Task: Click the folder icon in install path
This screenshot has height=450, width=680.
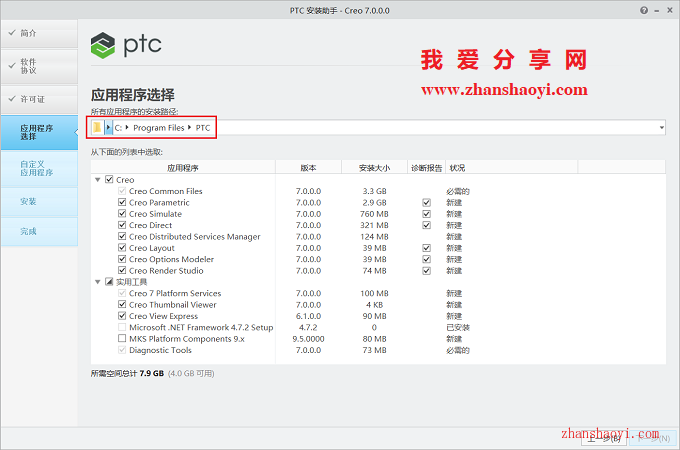Action: click(97, 127)
